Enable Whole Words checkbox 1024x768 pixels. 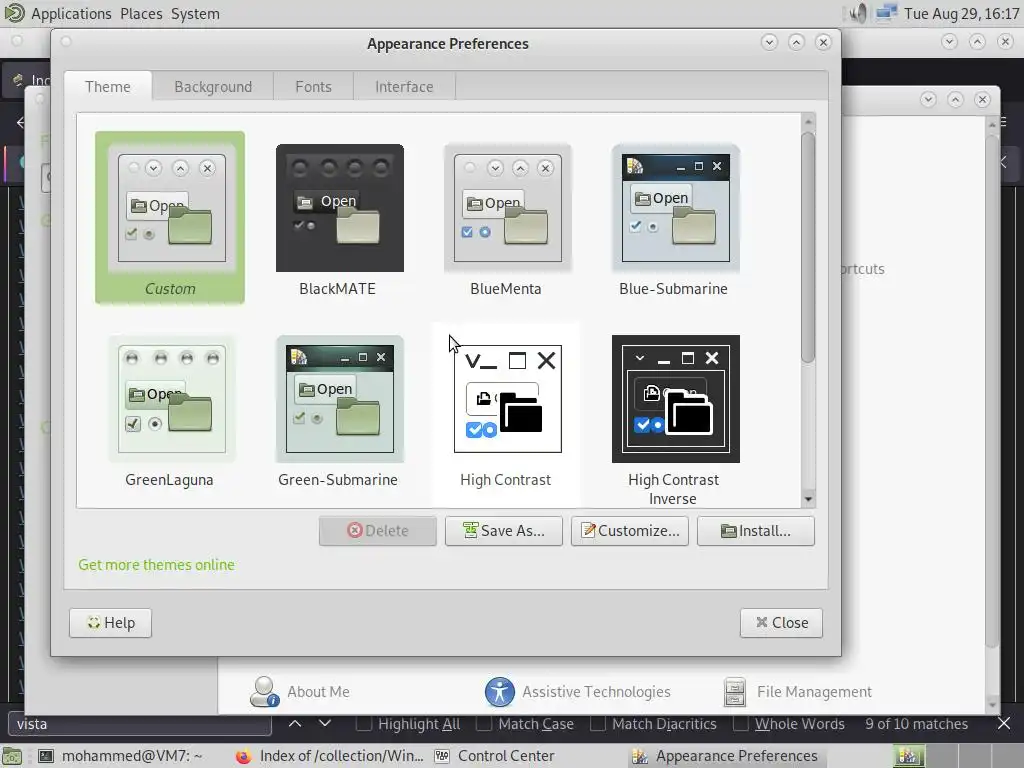click(x=741, y=724)
